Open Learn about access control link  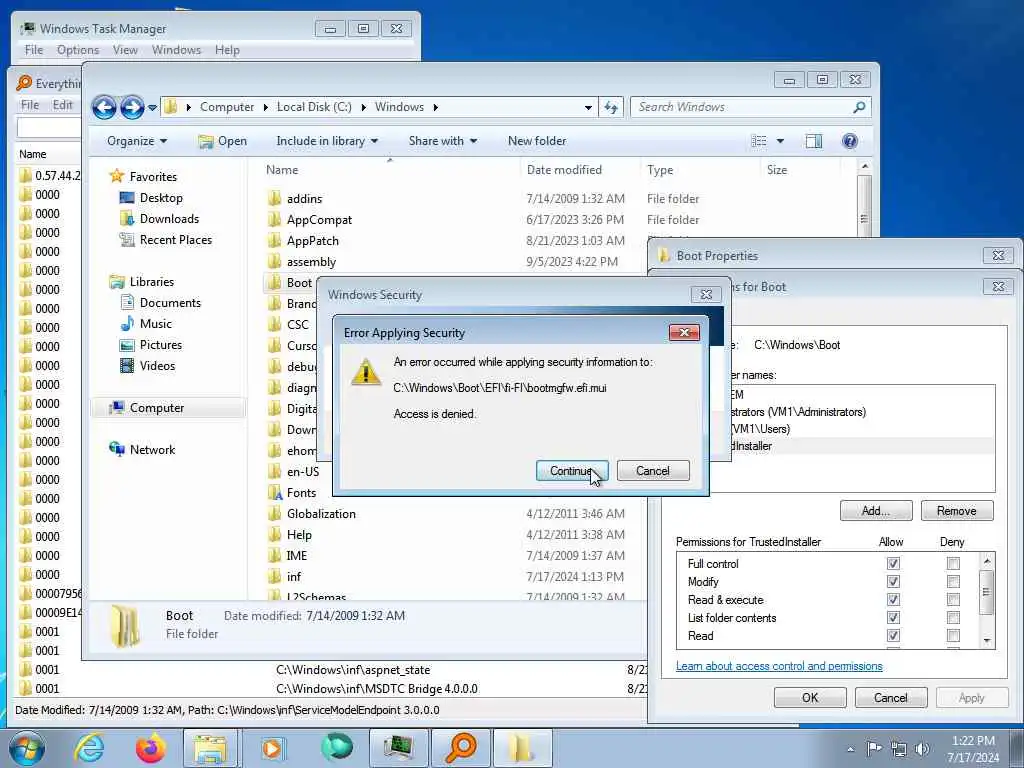point(779,666)
